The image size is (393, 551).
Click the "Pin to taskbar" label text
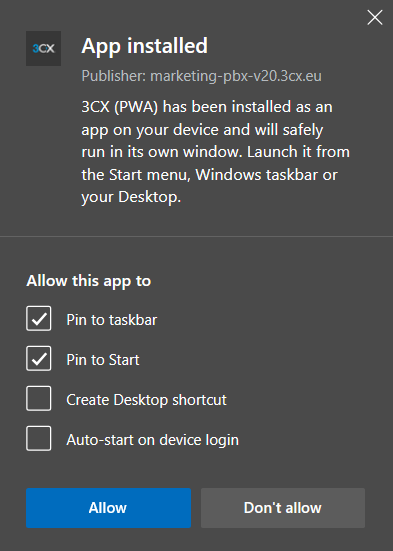click(x=112, y=320)
